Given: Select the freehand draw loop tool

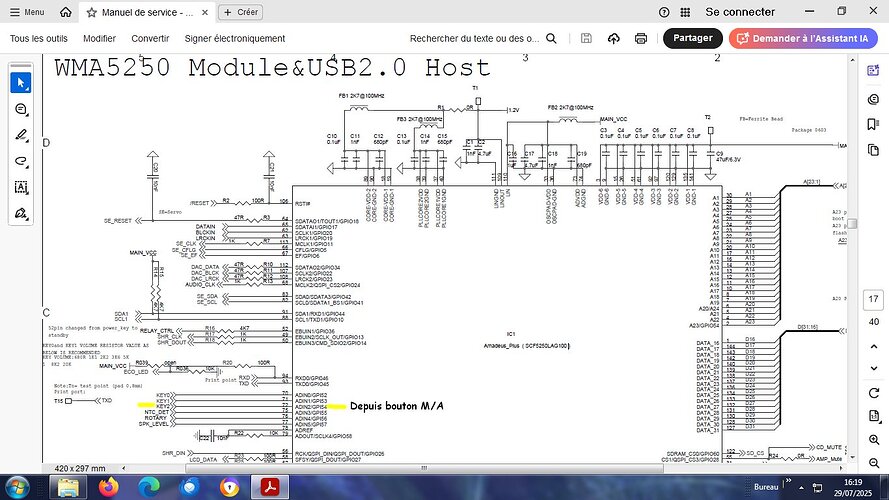Looking at the screenshot, I should (21, 161).
